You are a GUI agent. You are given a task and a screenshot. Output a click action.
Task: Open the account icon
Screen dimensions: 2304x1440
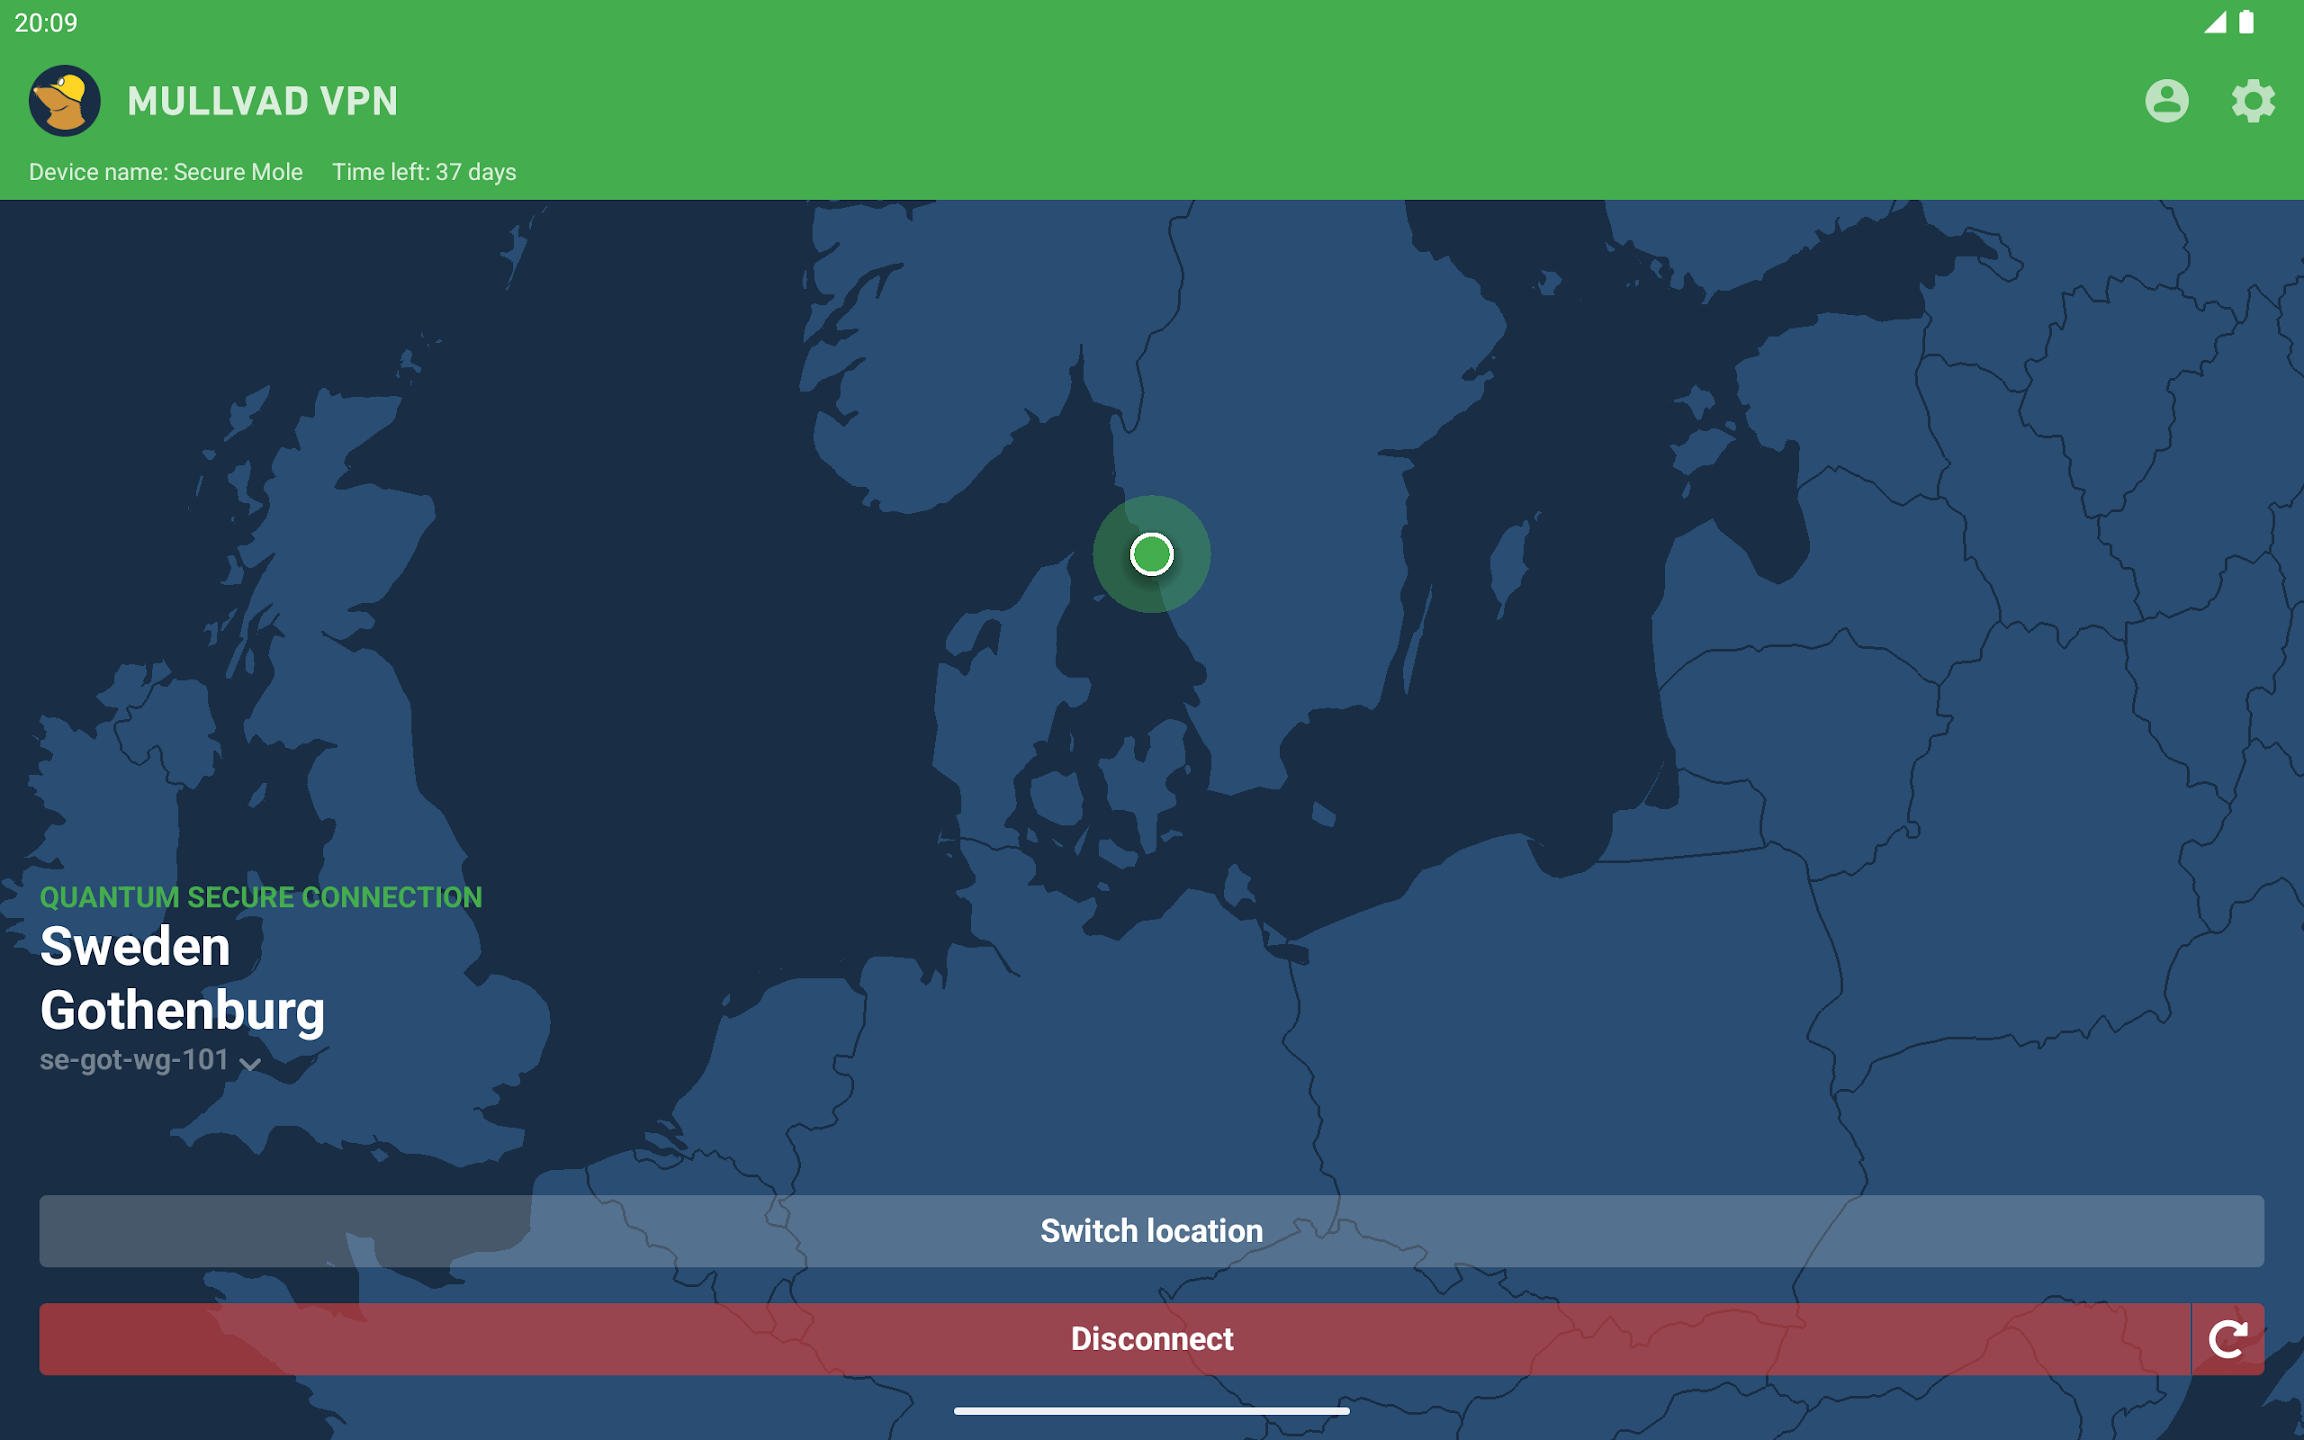pos(2166,98)
